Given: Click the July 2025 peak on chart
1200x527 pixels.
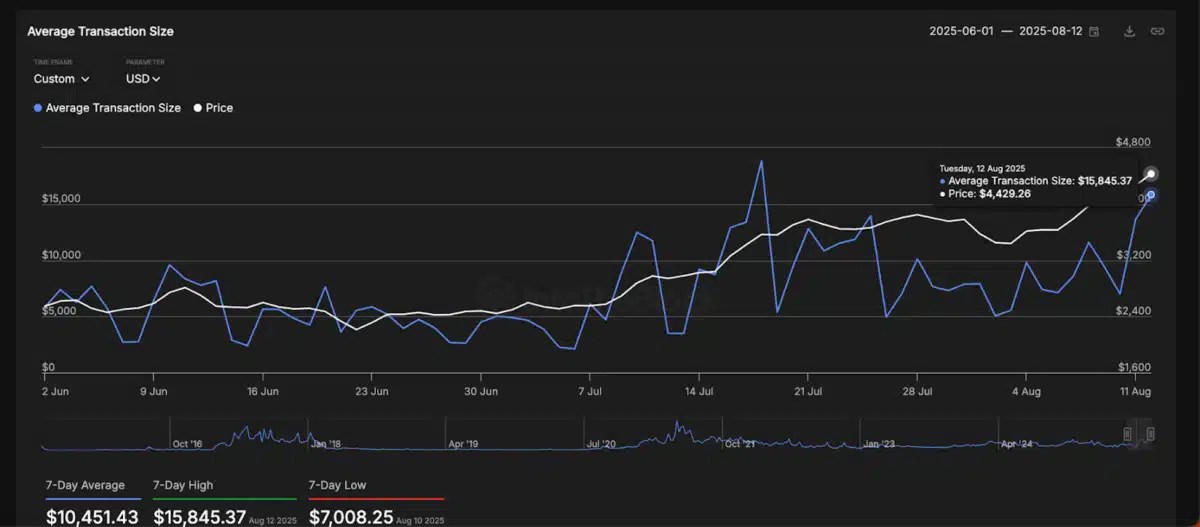Looking at the screenshot, I should pyautogui.click(x=762, y=161).
